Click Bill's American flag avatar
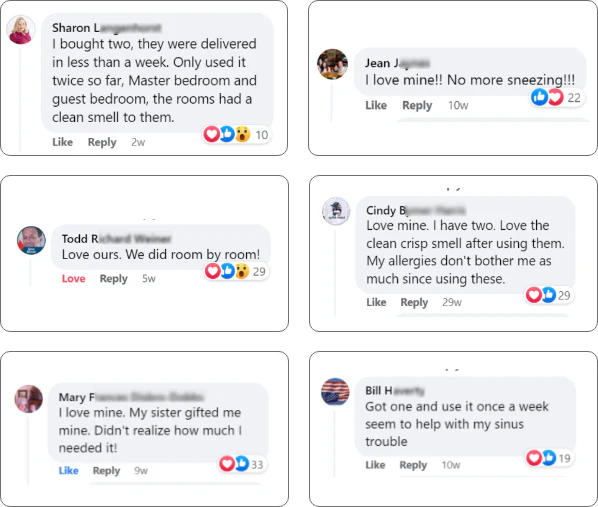The image size is (598, 507). pos(335,391)
